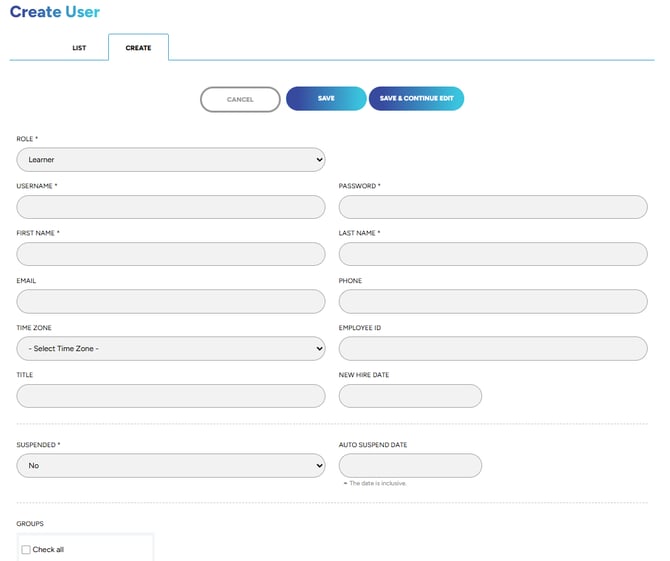Click the Last Name input box
Screen dimensions: 670x561
click(x=493, y=254)
